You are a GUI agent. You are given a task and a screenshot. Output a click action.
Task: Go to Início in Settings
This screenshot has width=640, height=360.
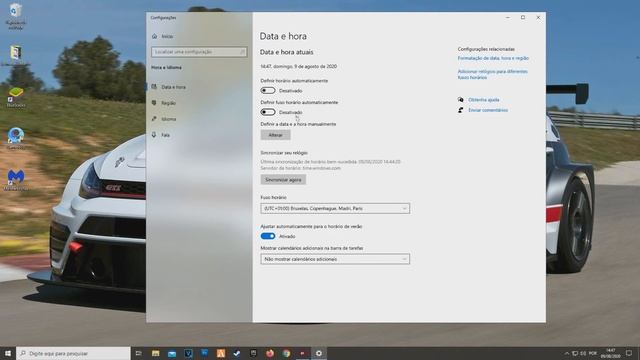coord(167,36)
